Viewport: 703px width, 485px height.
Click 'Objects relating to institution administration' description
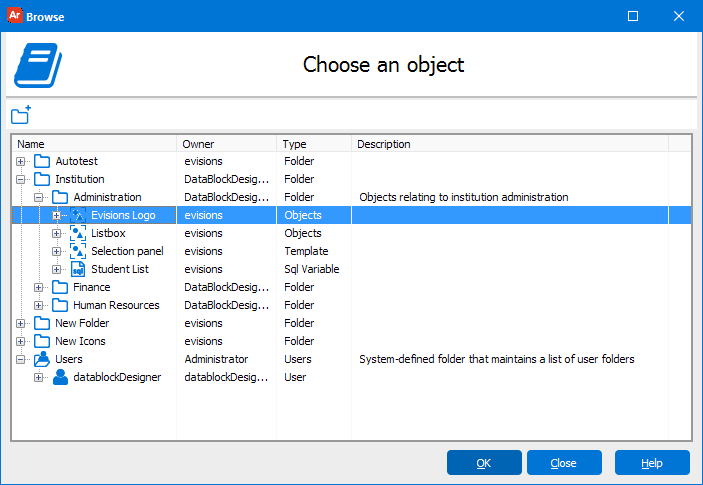click(464, 197)
